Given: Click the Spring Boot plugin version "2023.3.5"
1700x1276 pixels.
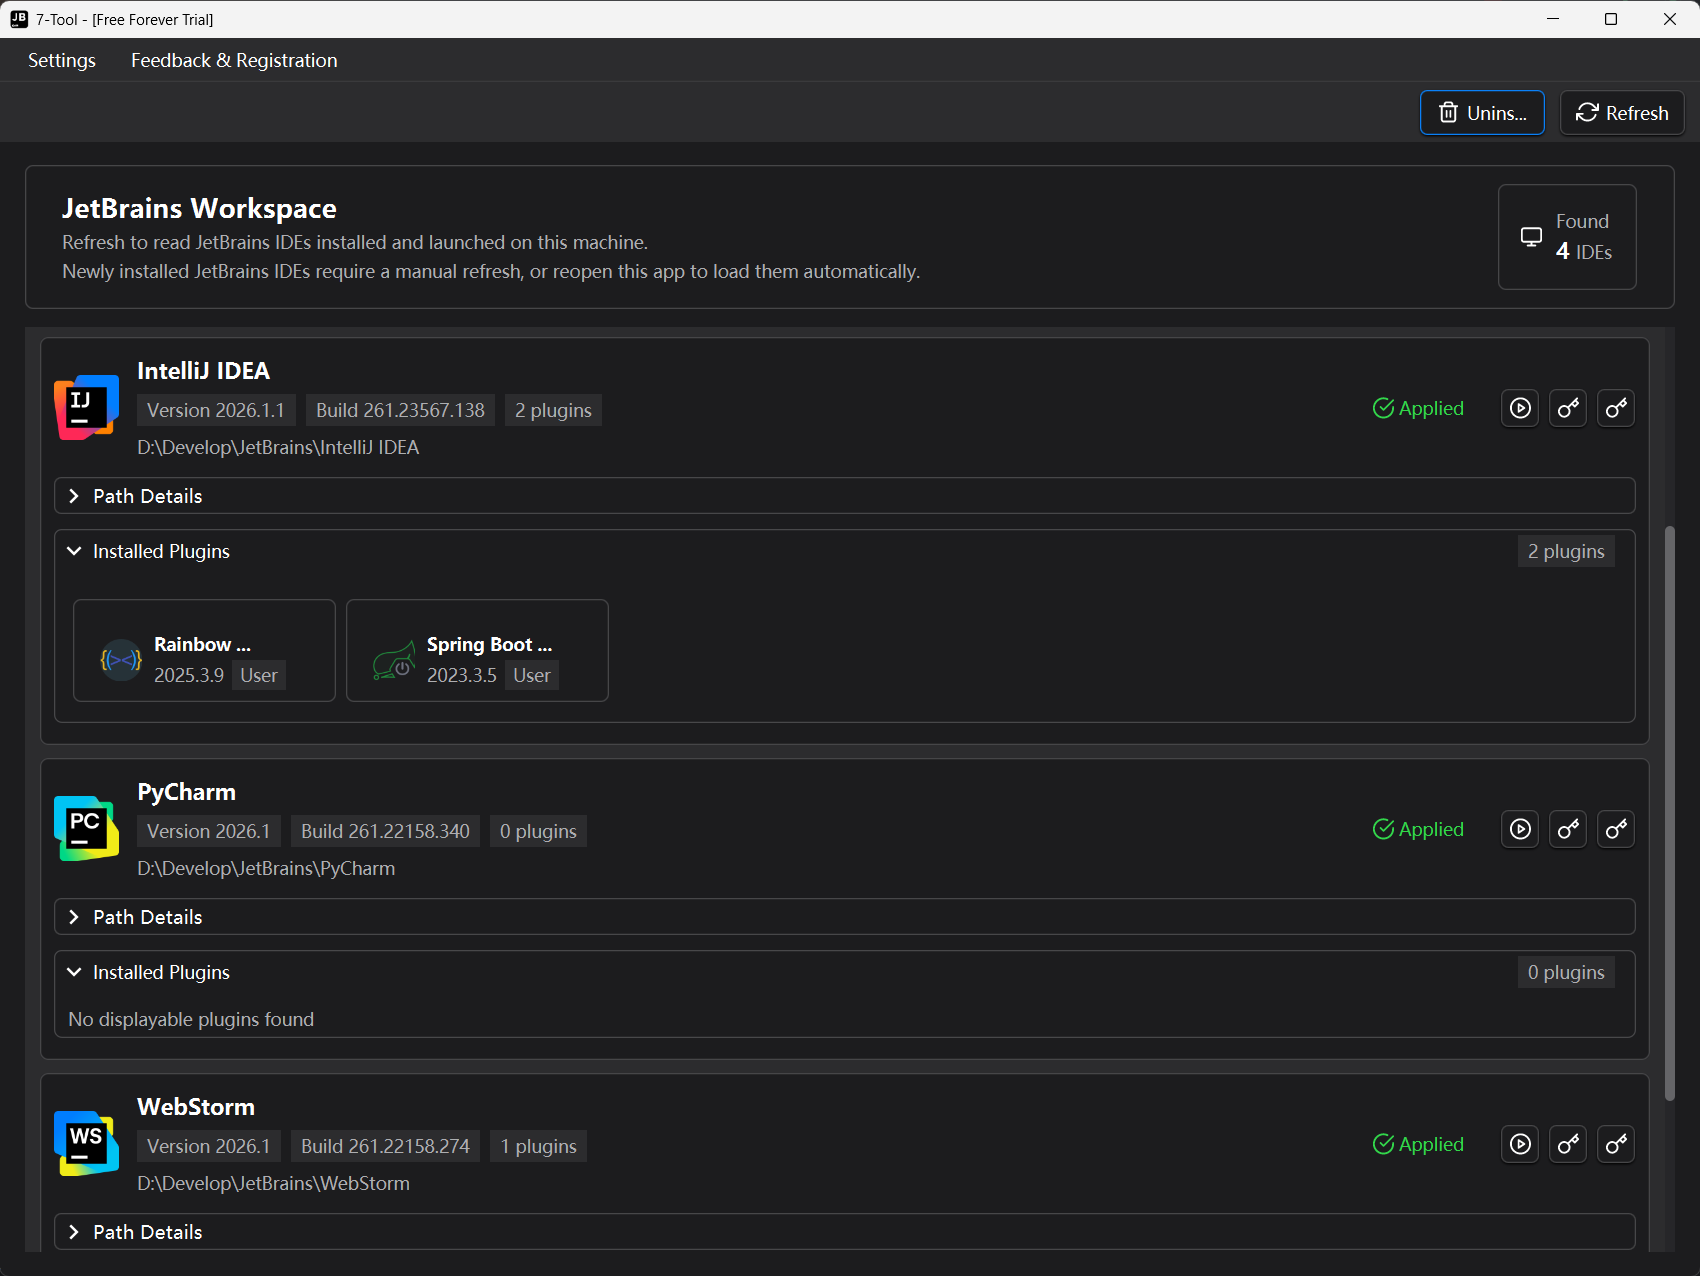Looking at the screenshot, I should click(x=462, y=675).
